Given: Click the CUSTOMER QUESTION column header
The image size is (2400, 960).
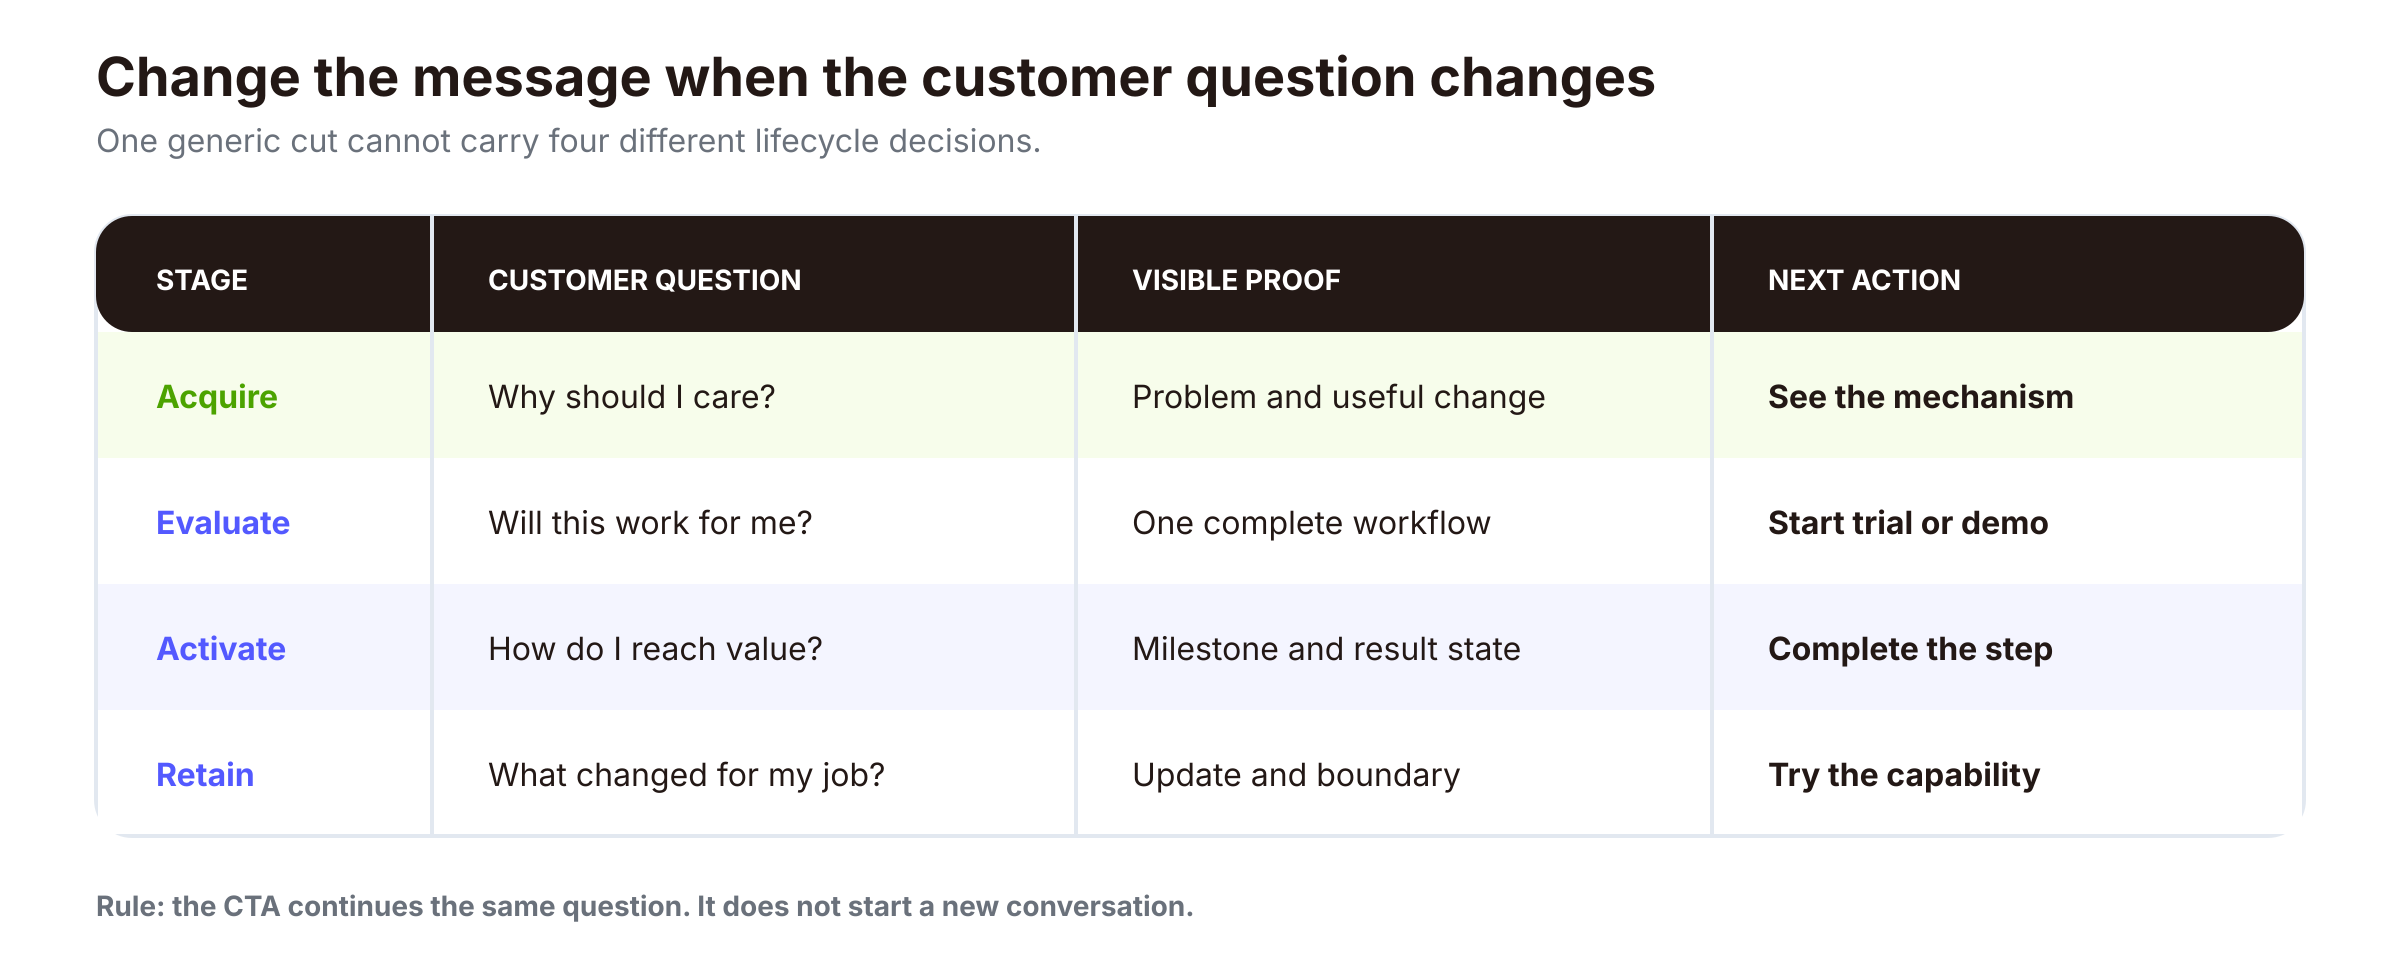Looking at the screenshot, I should 644,280.
